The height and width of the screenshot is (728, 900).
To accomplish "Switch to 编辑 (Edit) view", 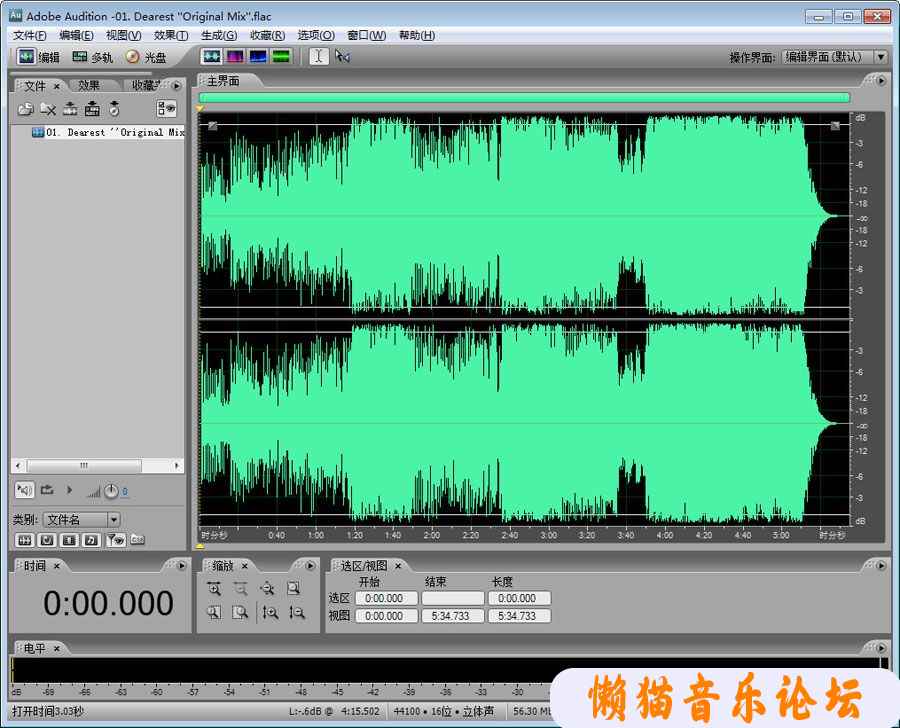I will point(38,57).
